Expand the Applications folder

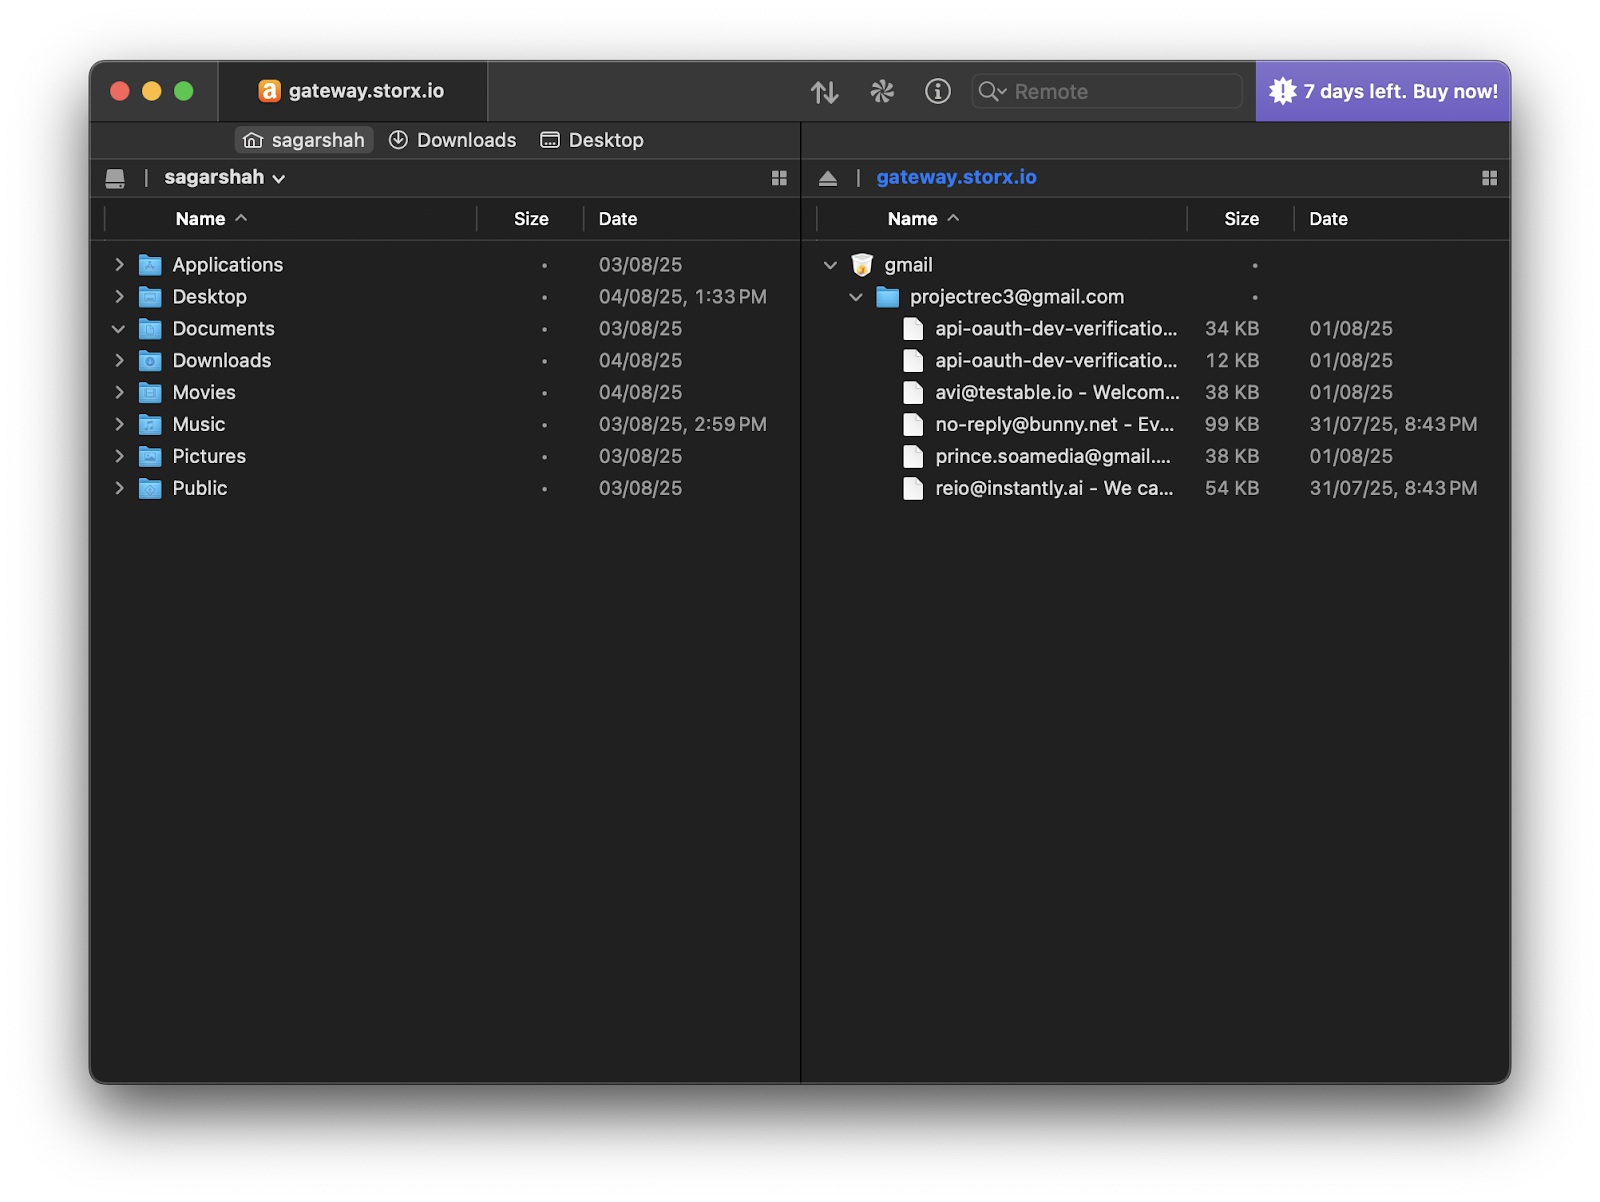click(119, 265)
